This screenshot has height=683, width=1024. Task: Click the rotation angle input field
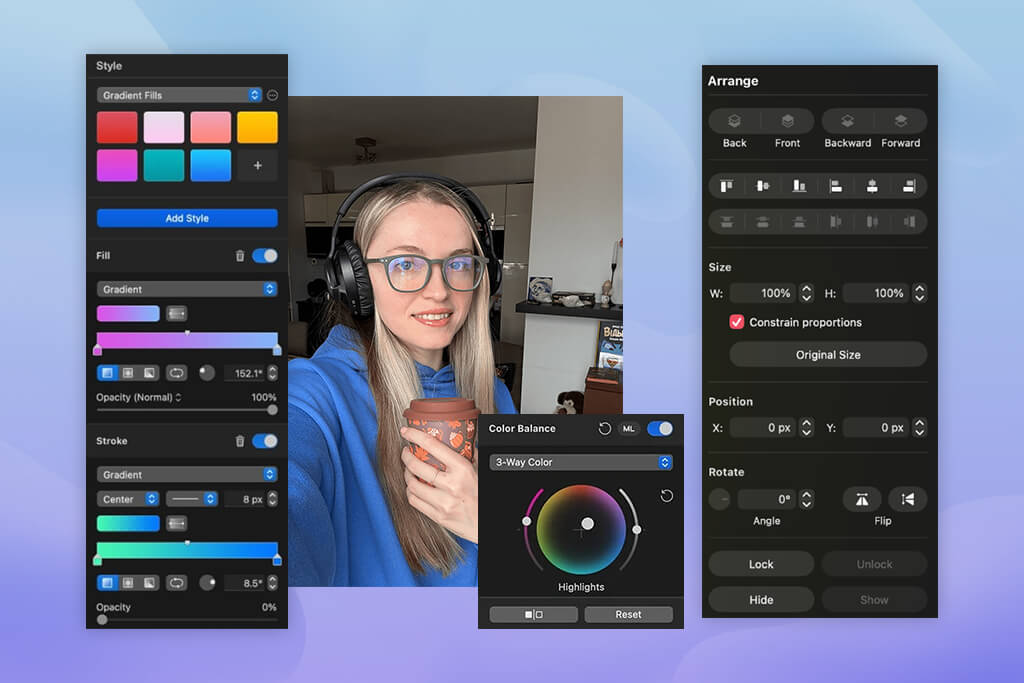point(767,500)
